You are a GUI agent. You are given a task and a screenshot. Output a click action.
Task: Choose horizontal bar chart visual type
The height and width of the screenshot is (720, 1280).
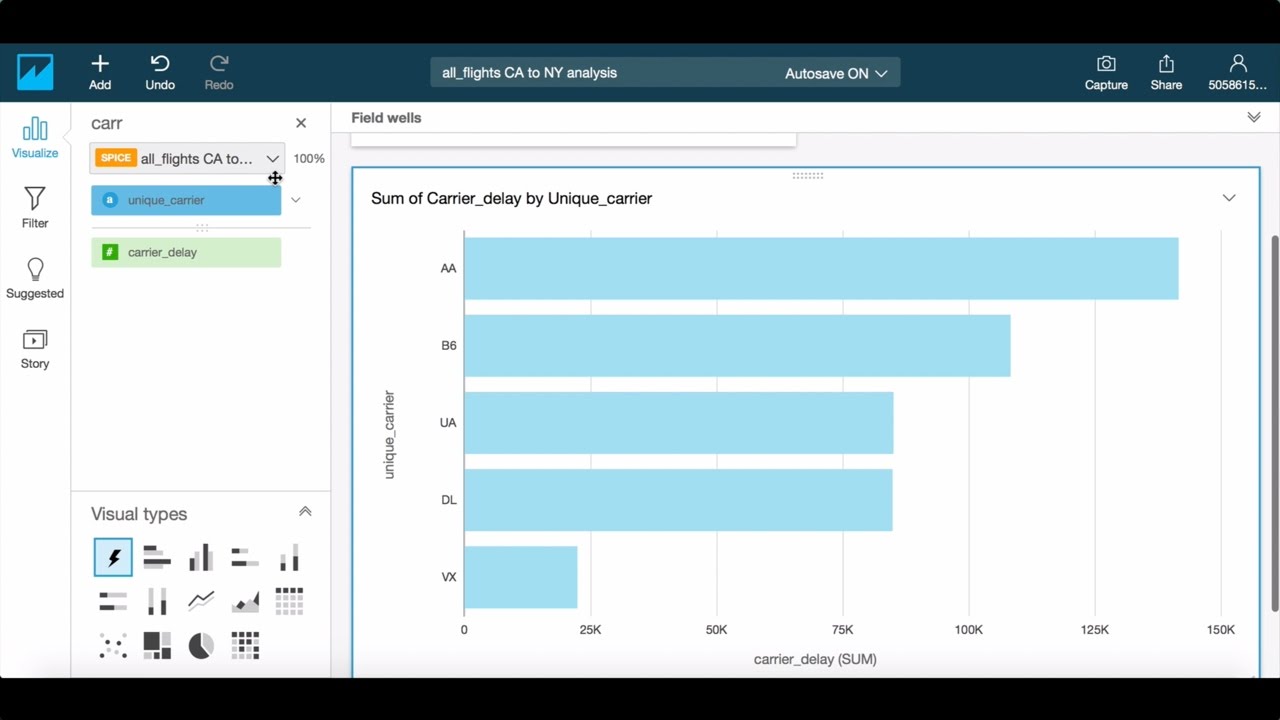point(157,557)
